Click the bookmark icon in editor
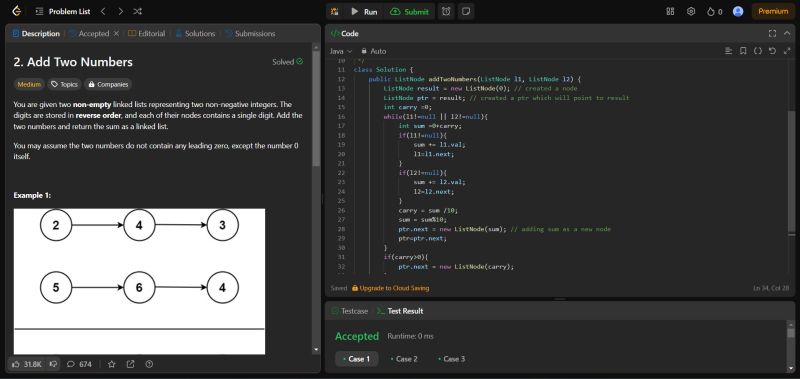The height and width of the screenshot is (379, 800). click(x=743, y=51)
